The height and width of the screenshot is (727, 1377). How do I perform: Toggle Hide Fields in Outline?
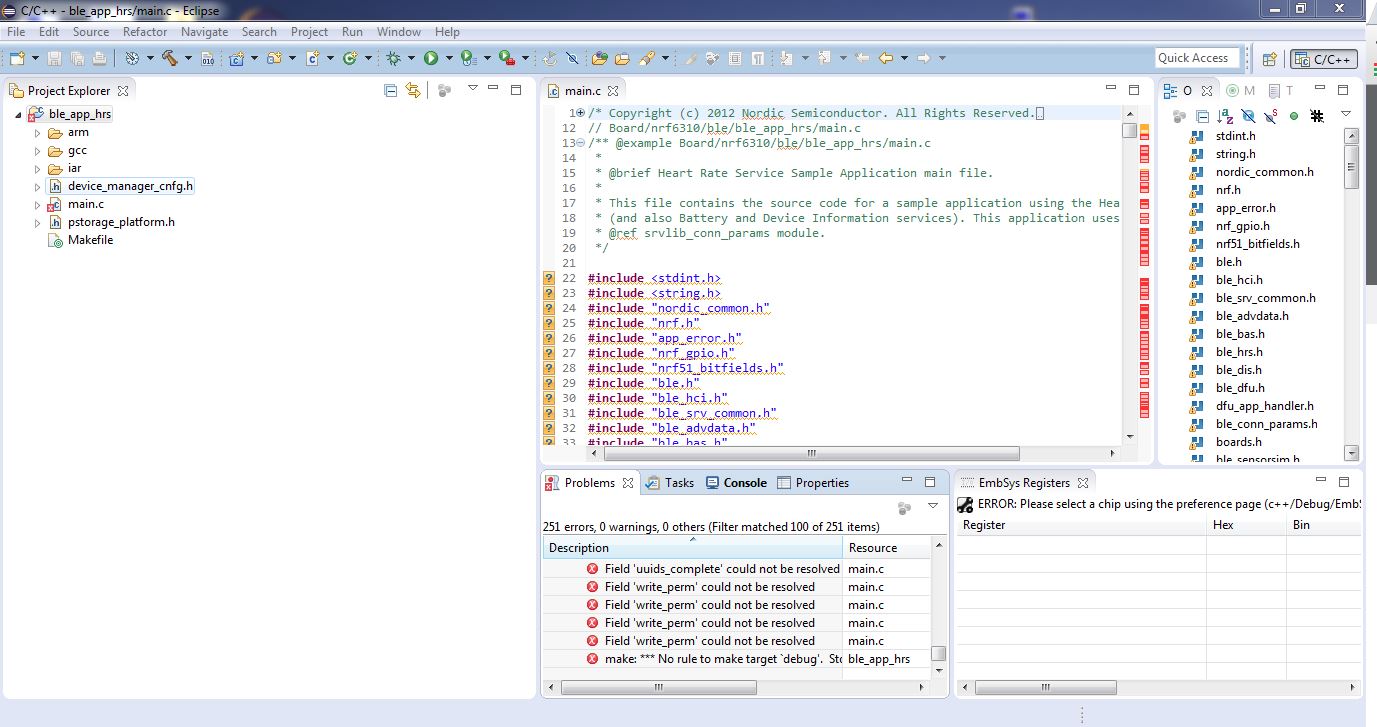point(1248,116)
